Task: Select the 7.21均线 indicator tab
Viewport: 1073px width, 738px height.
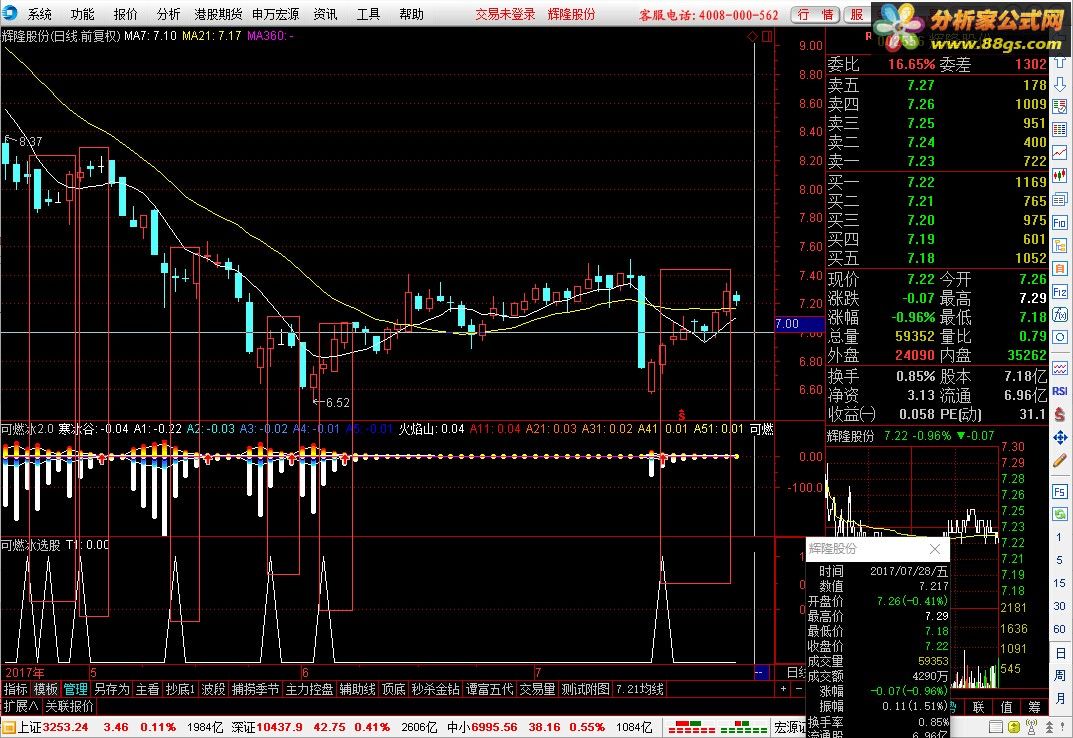Action: click(x=639, y=689)
